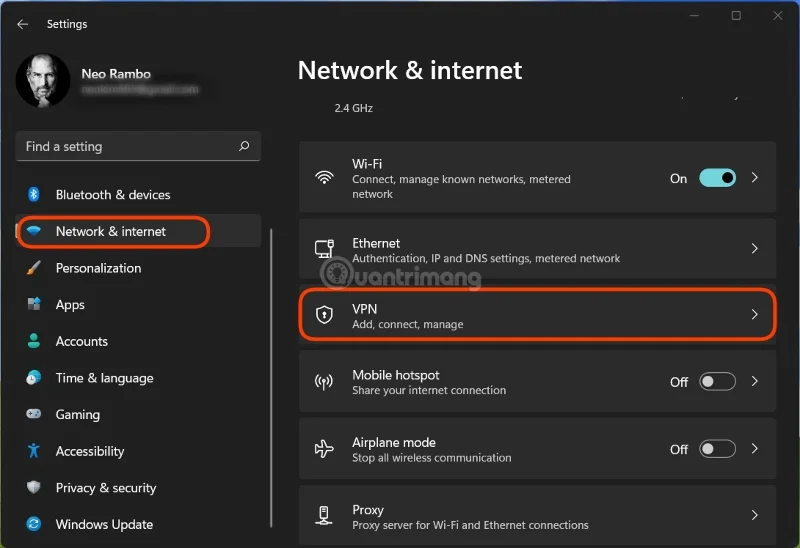Screen dimensions: 800x548
Task: Click the Proxy row title
Action: (368, 510)
